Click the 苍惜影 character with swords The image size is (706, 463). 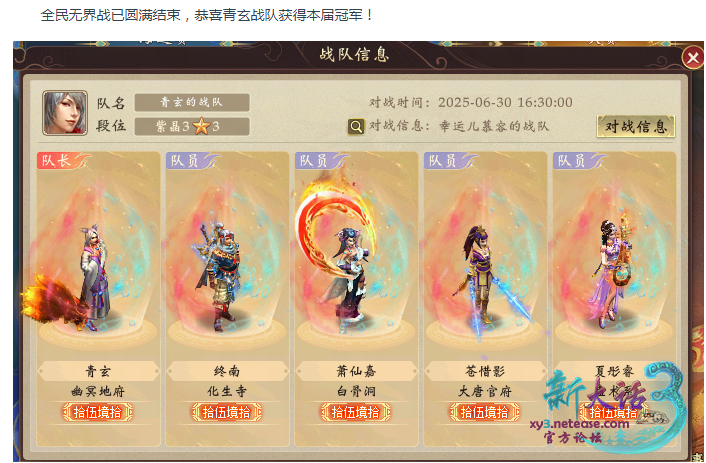coord(484,279)
